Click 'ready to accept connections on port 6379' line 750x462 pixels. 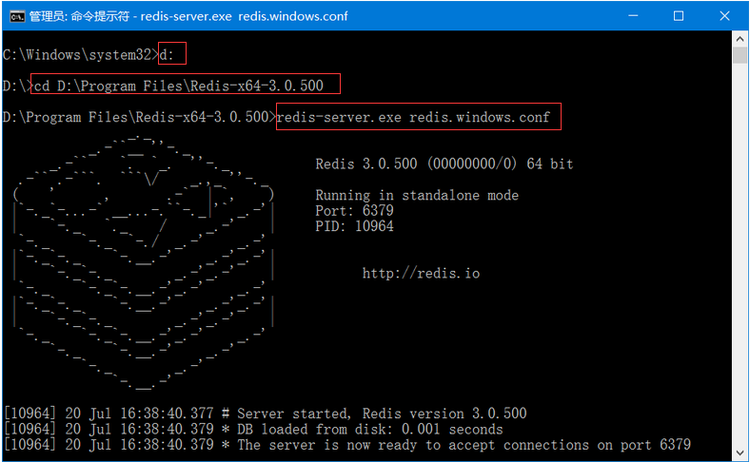[347, 445]
